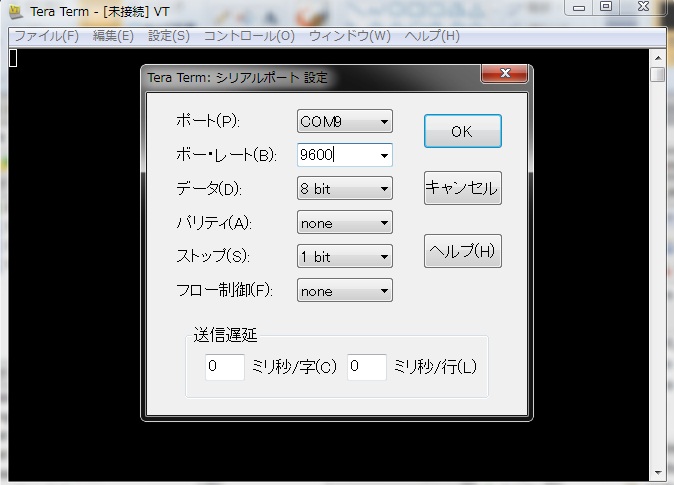Open the ファイル(F) menu

(x=47, y=36)
